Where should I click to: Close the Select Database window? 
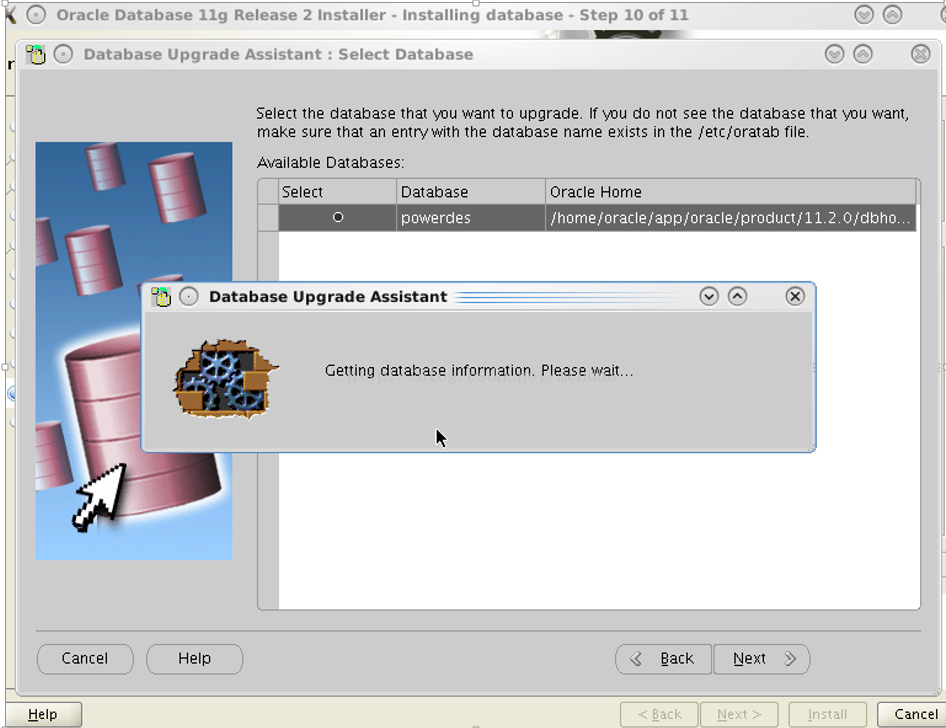point(920,54)
